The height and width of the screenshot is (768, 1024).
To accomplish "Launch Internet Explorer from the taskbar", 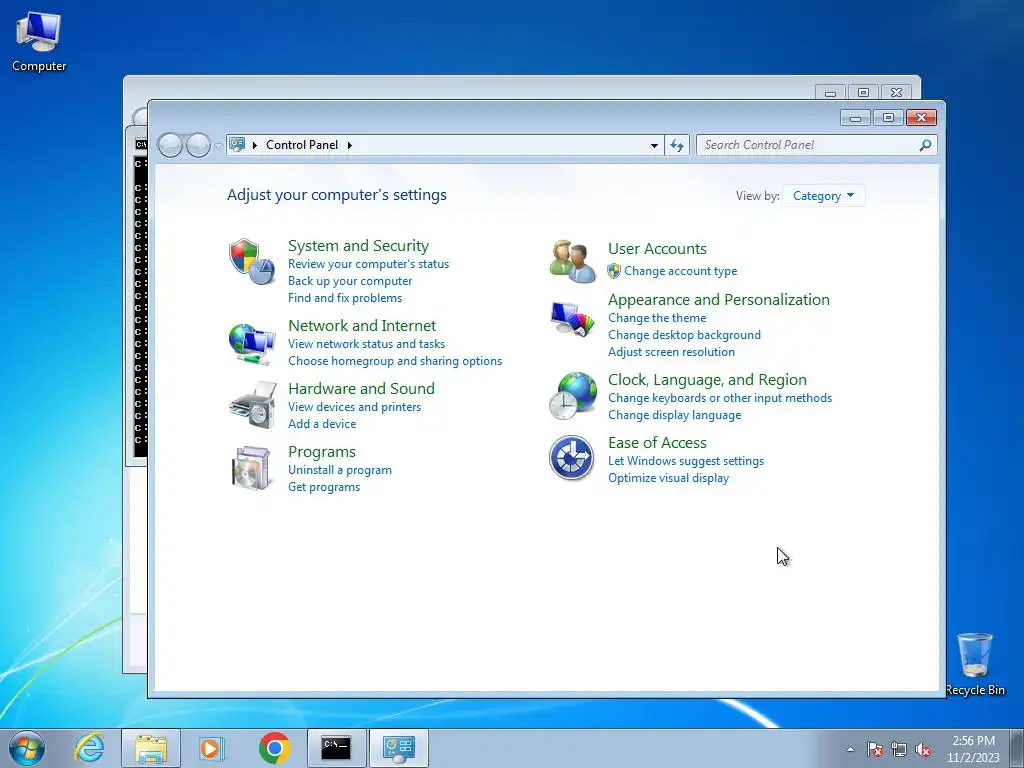I will click(x=89, y=748).
